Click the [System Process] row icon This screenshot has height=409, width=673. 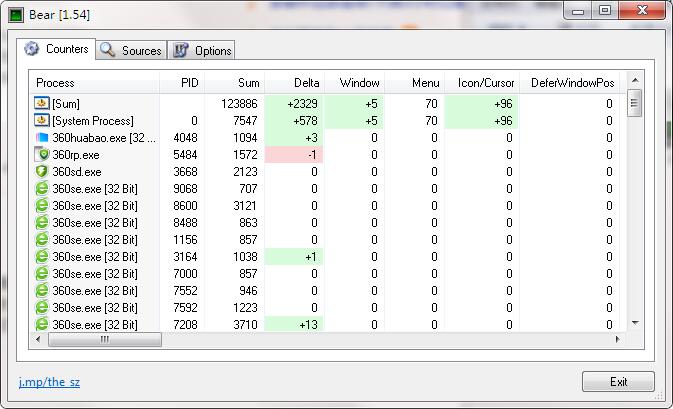42,120
